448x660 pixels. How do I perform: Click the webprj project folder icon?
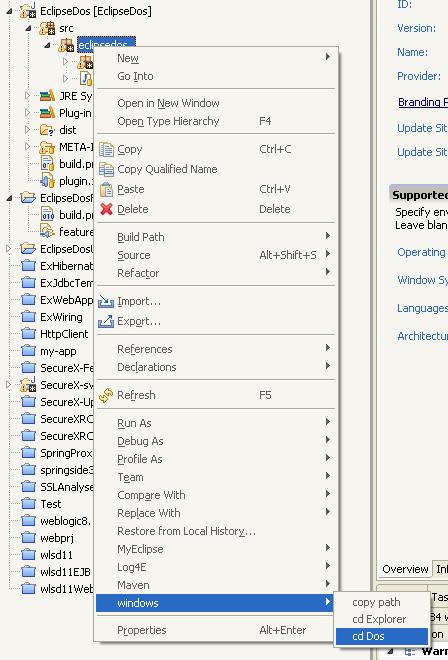28,538
